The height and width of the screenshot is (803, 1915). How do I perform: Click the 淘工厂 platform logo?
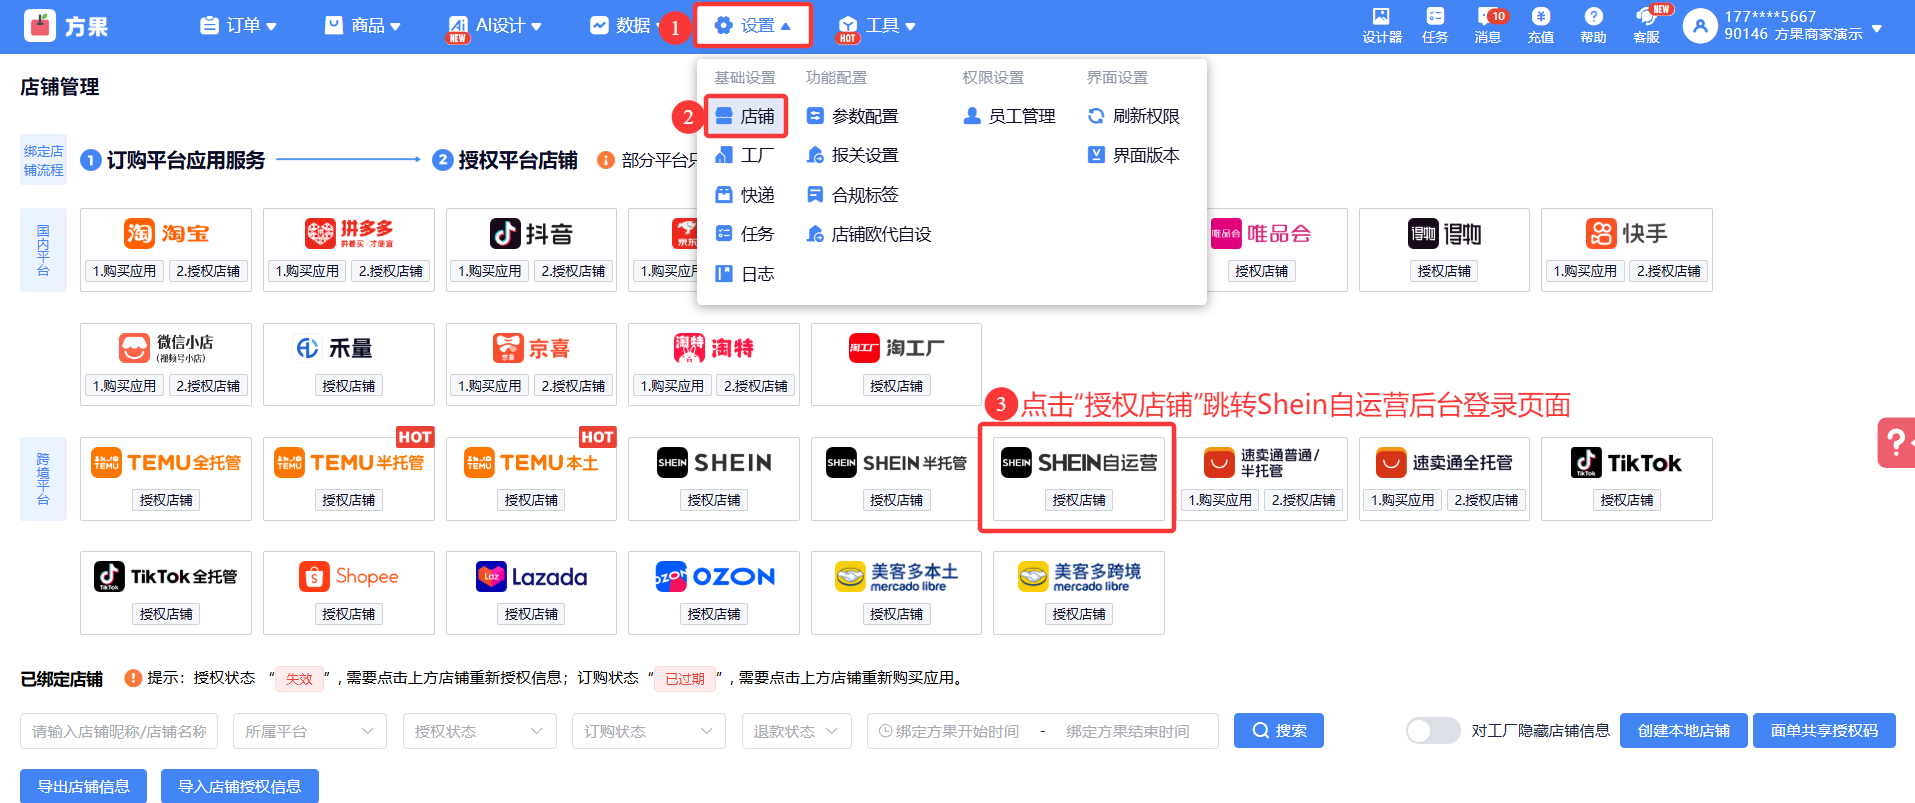(x=896, y=348)
